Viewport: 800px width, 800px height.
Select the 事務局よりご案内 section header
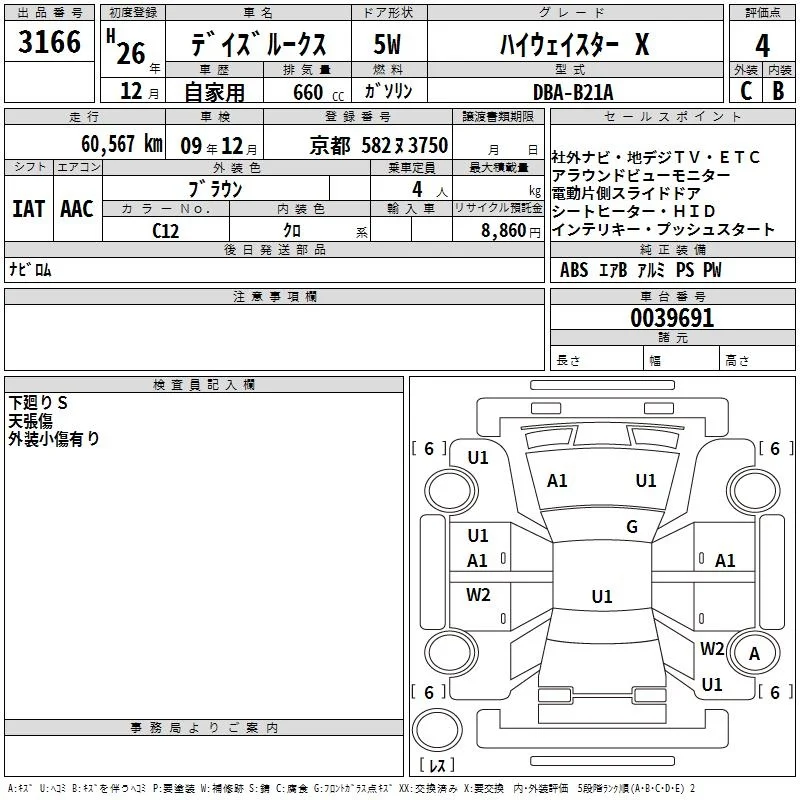coord(204,728)
